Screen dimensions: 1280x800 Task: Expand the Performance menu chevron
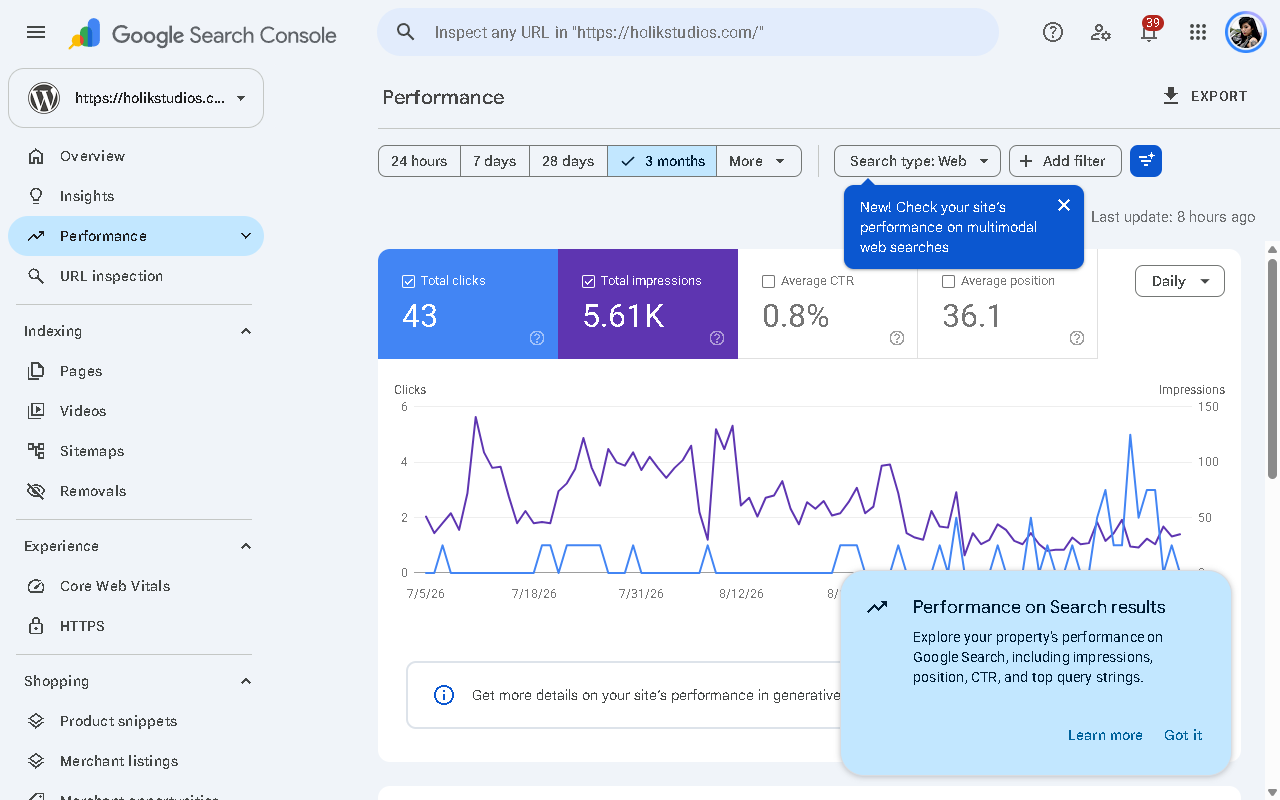point(246,236)
